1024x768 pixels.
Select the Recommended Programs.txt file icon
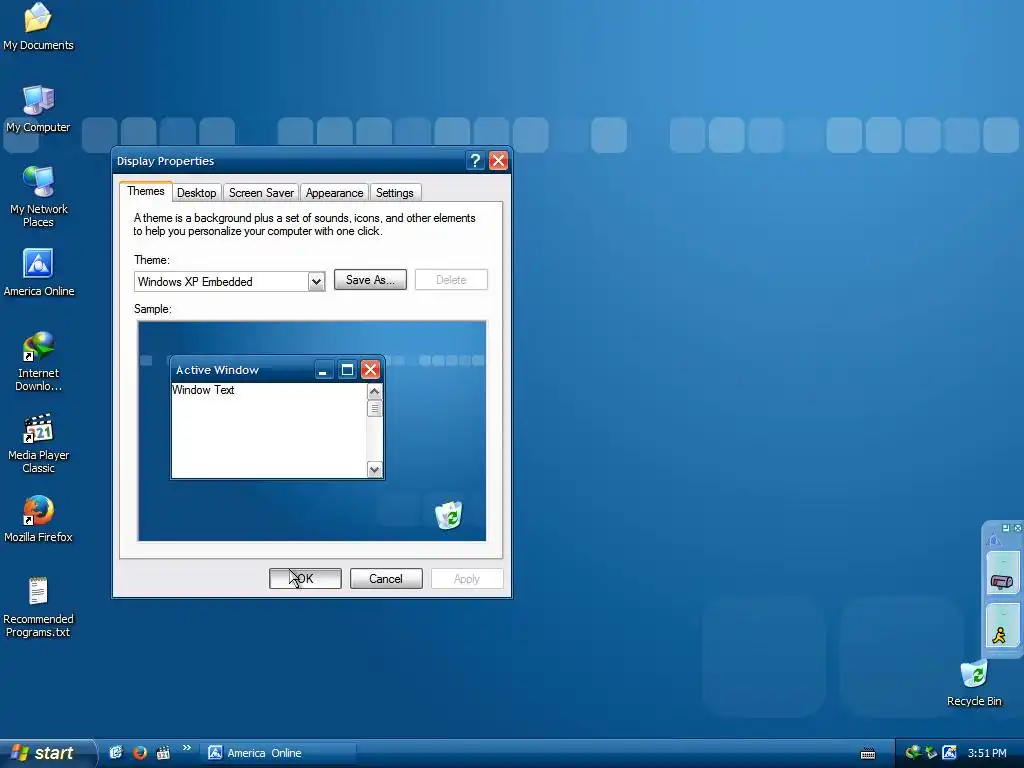click(x=38, y=607)
